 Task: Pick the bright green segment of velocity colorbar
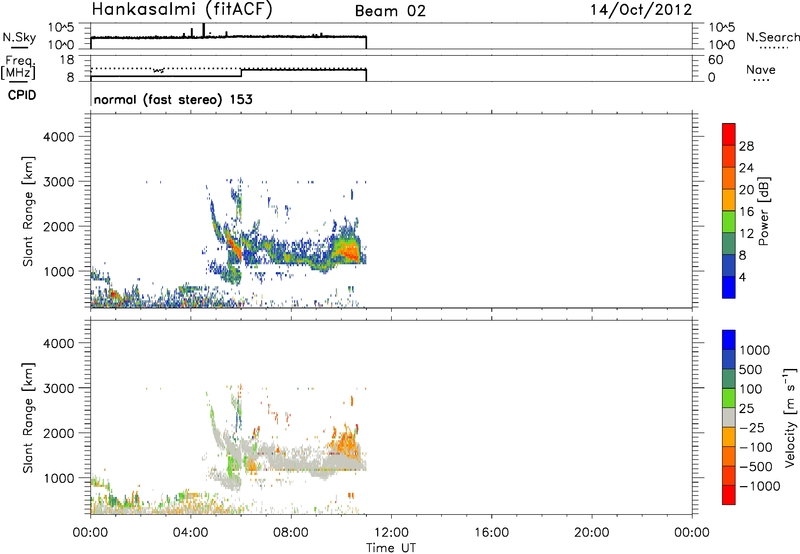click(729, 398)
